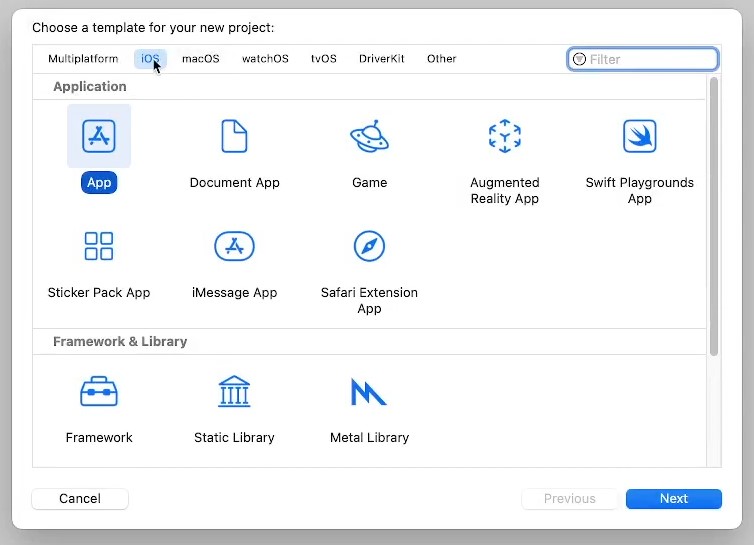Choose the Swift Playgrounds App icon
The width and height of the screenshot is (754, 545).
(640, 136)
